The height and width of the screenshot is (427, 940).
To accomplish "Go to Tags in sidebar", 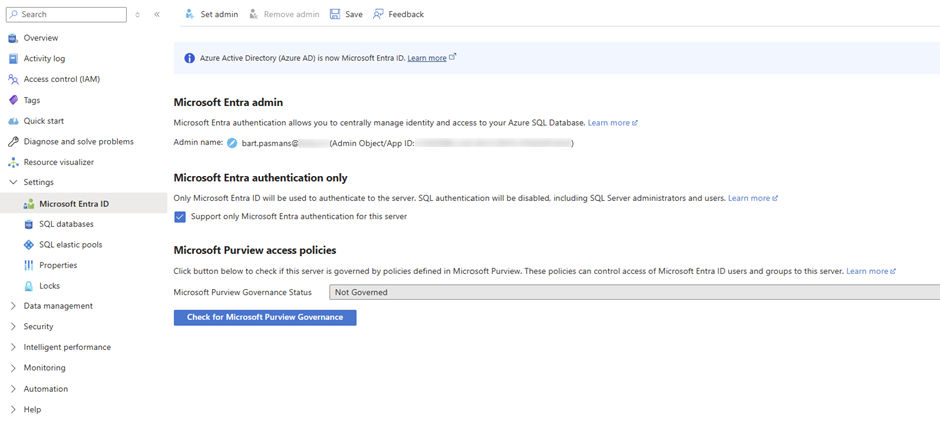I will point(32,100).
